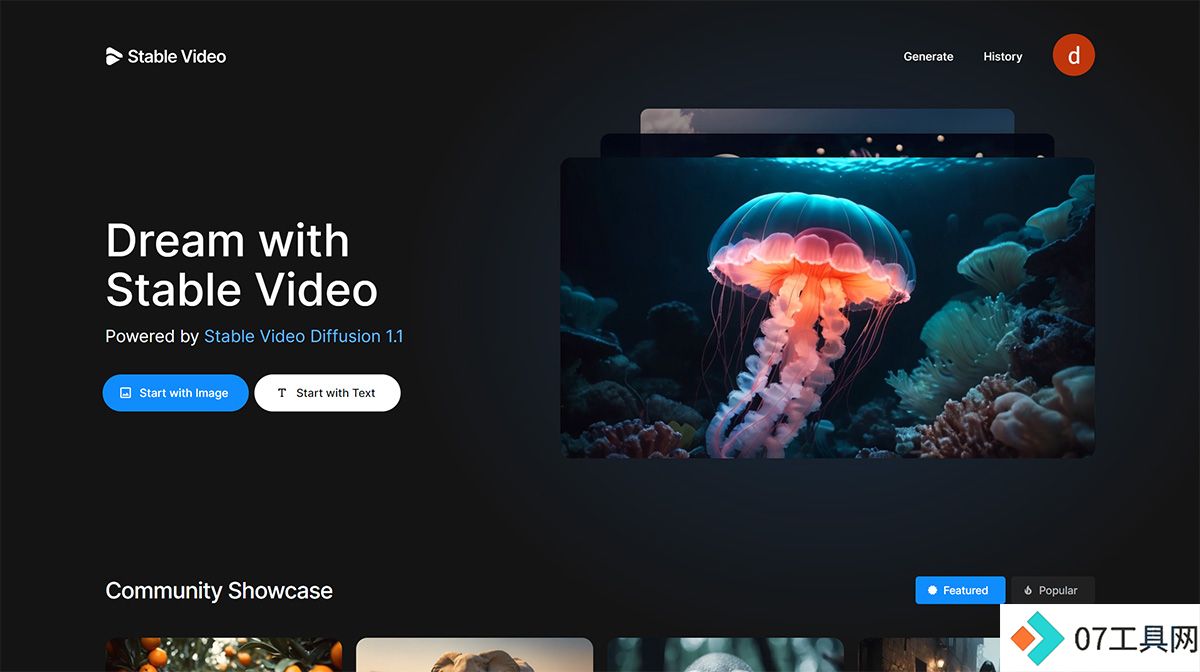The width and height of the screenshot is (1200, 672).
Task: Click the Stable Video logo icon
Action: pos(114,56)
